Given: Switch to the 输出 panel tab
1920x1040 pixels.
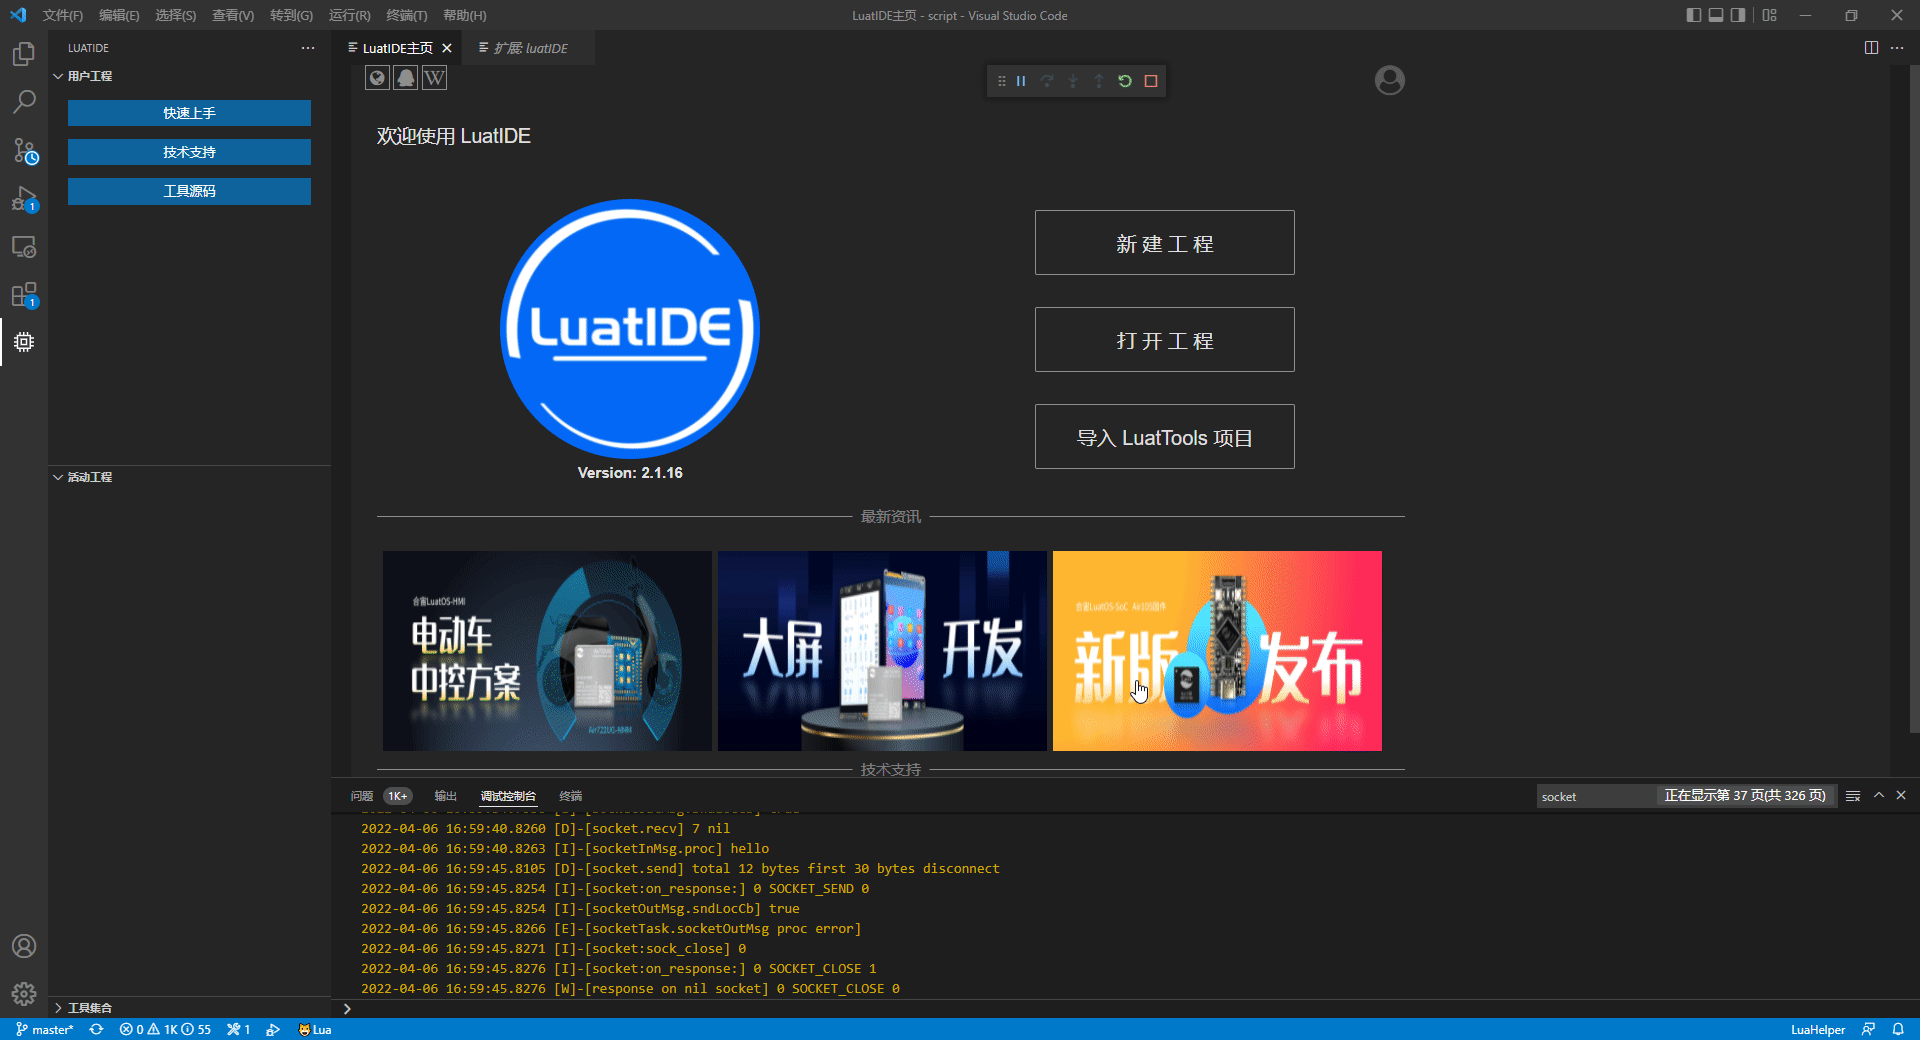Looking at the screenshot, I should point(445,796).
